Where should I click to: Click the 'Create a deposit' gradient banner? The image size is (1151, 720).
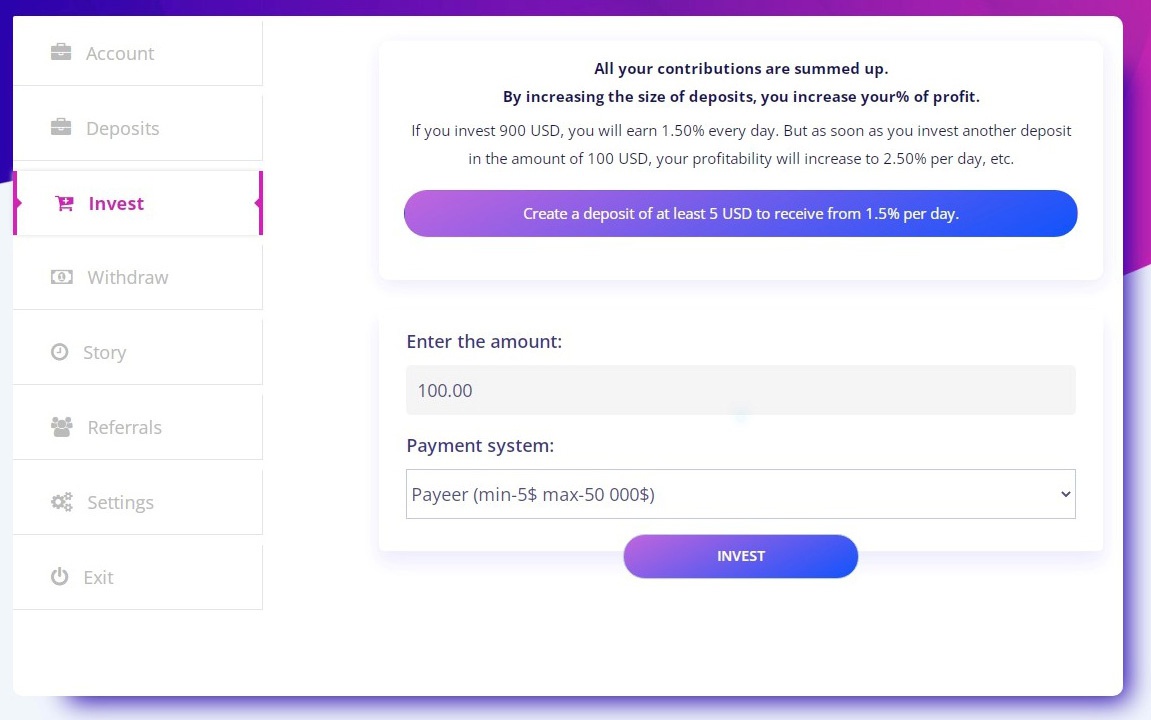pyautogui.click(x=740, y=214)
